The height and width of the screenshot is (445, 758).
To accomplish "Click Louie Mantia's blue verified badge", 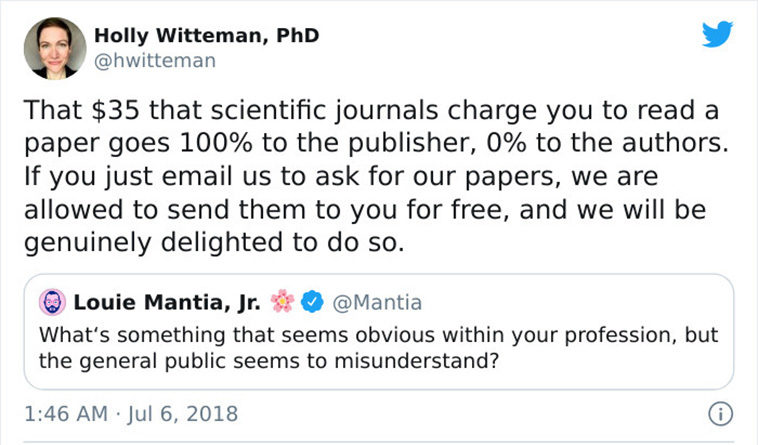I will point(312,302).
